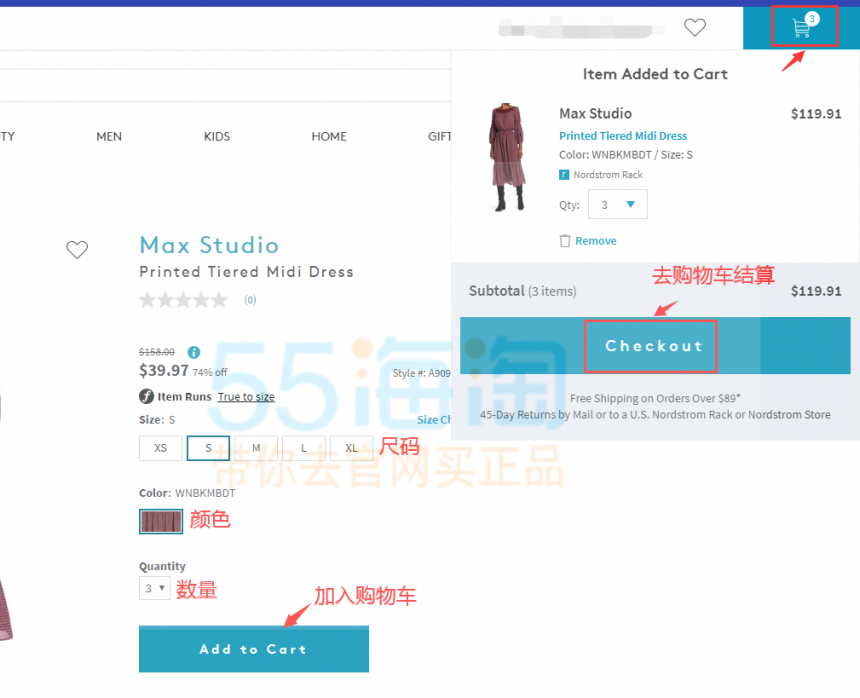Select size XL
This screenshot has width=860, height=698.
pyautogui.click(x=351, y=448)
